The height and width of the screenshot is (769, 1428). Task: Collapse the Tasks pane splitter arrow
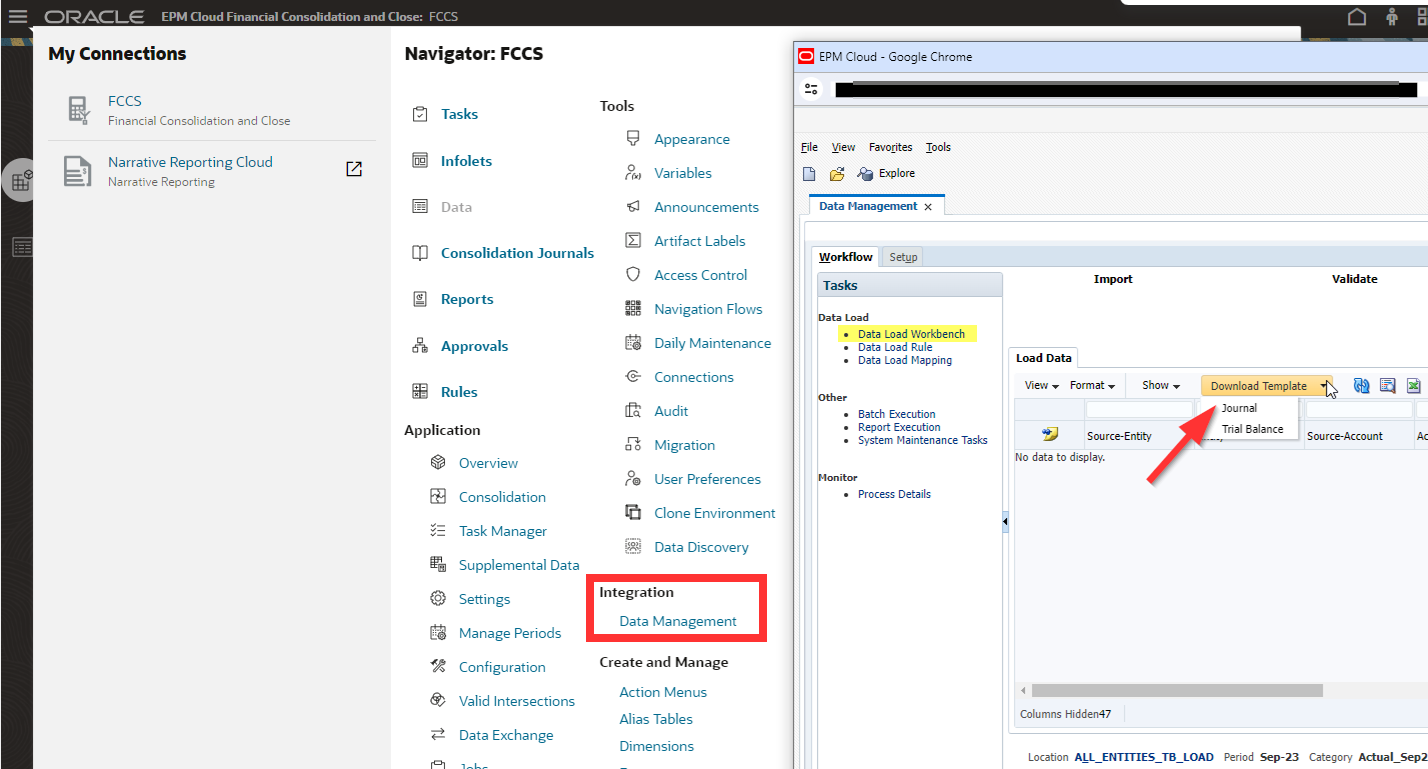click(1005, 522)
